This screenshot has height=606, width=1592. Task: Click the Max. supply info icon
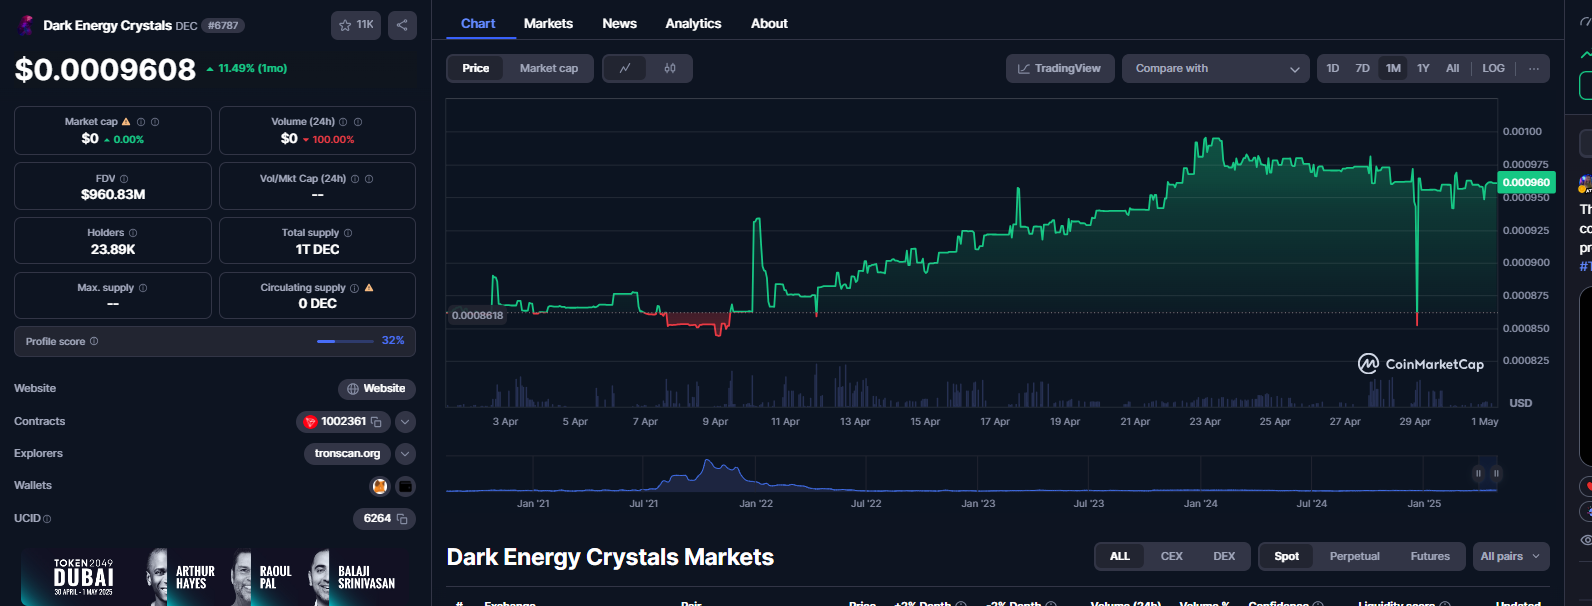click(143, 288)
